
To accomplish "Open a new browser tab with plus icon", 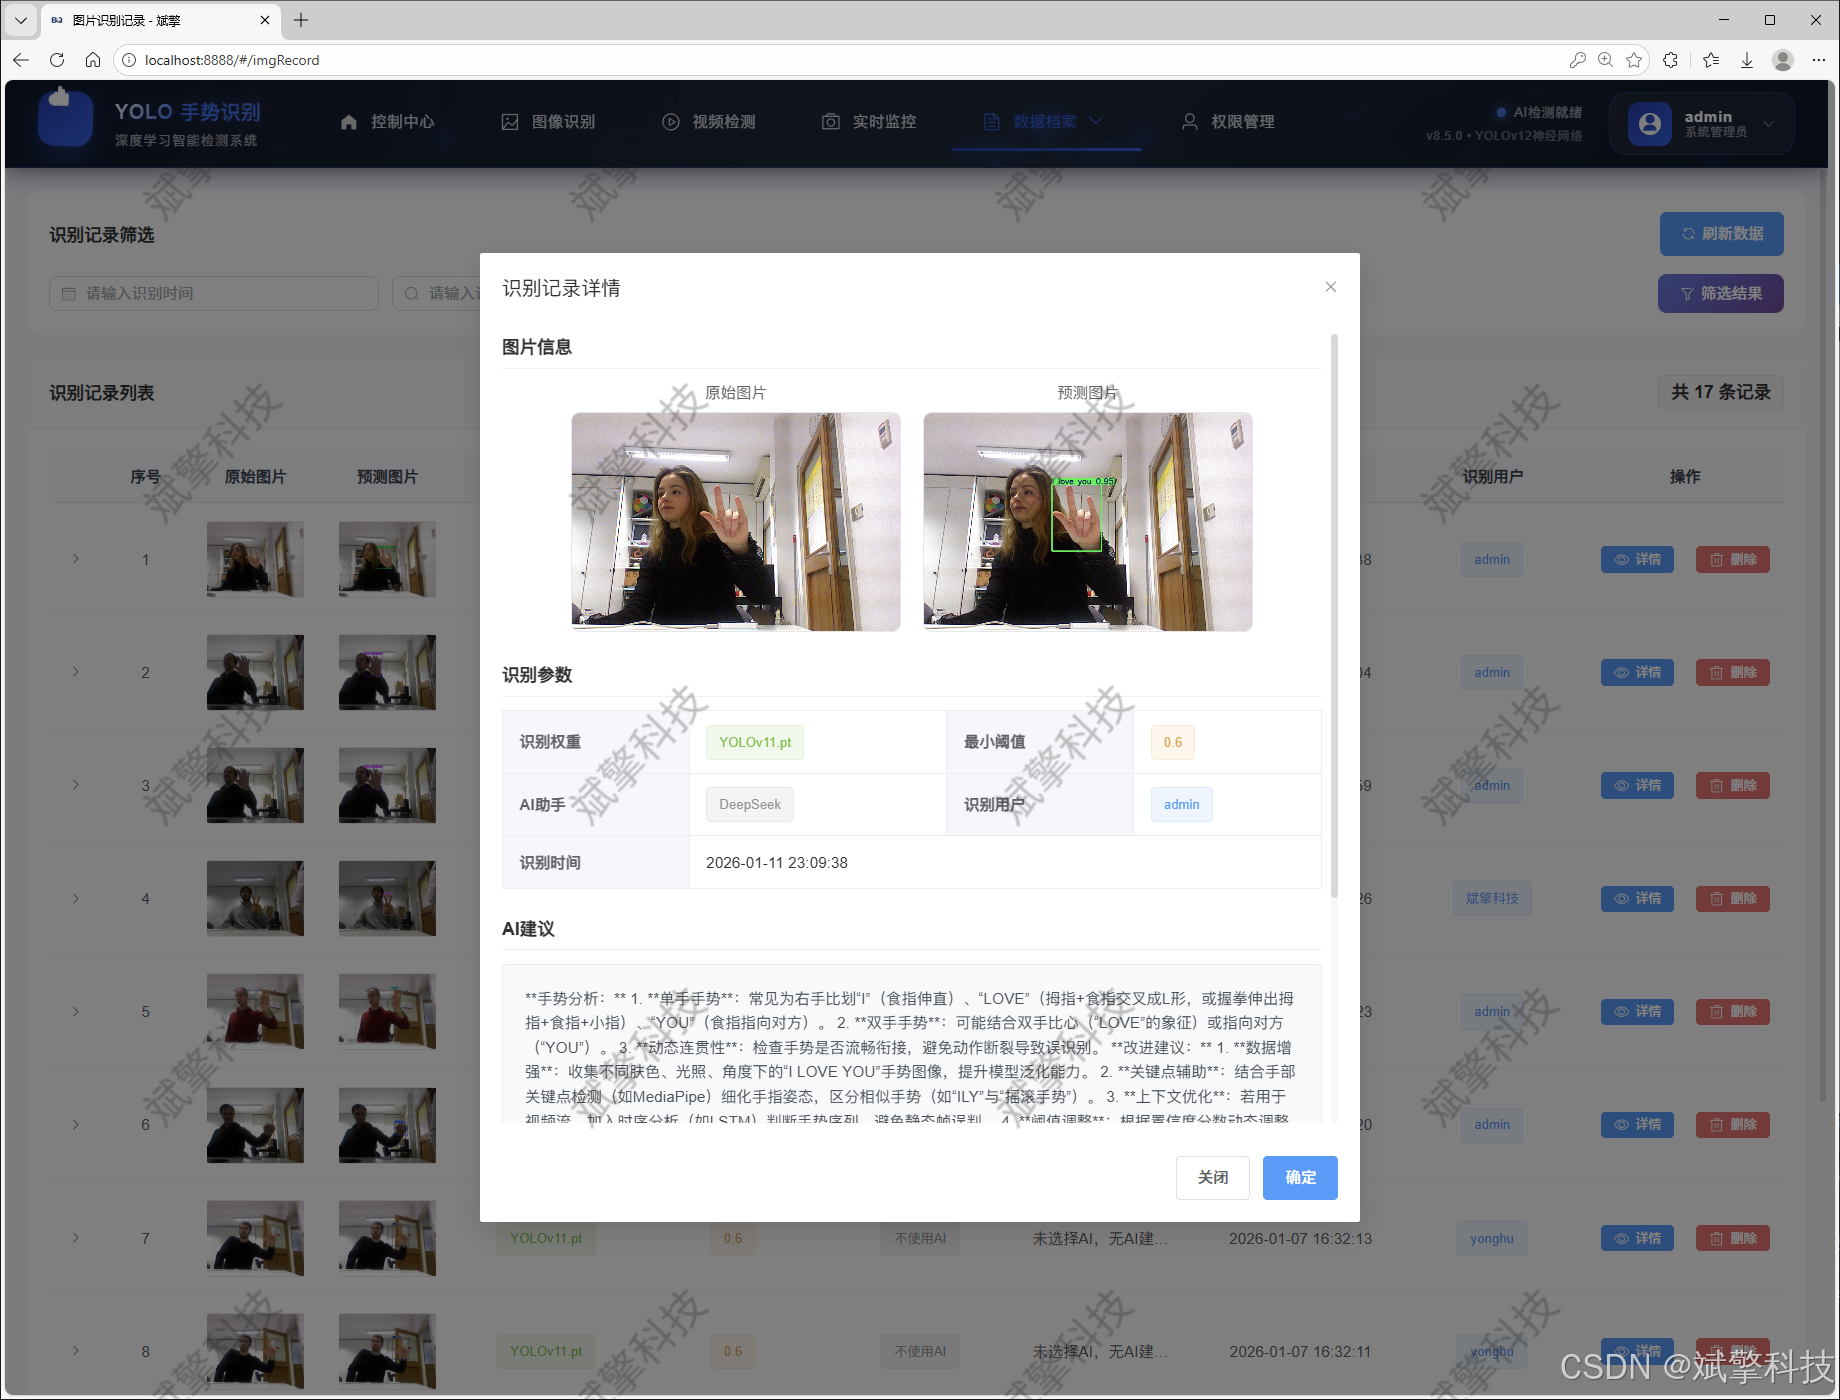I will click(x=301, y=20).
